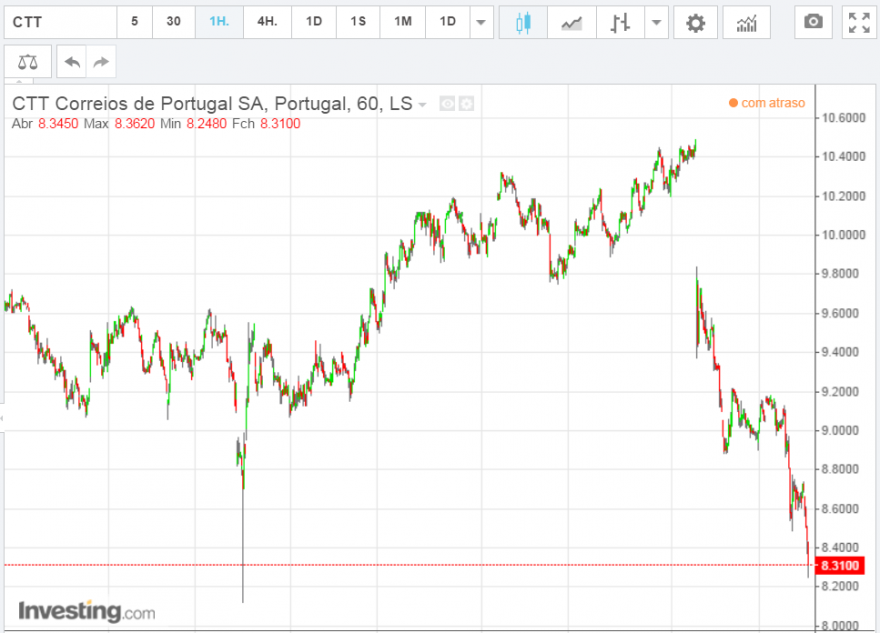
Task: Open the dropdown next to the chart title
Action: click(x=423, y=105)
